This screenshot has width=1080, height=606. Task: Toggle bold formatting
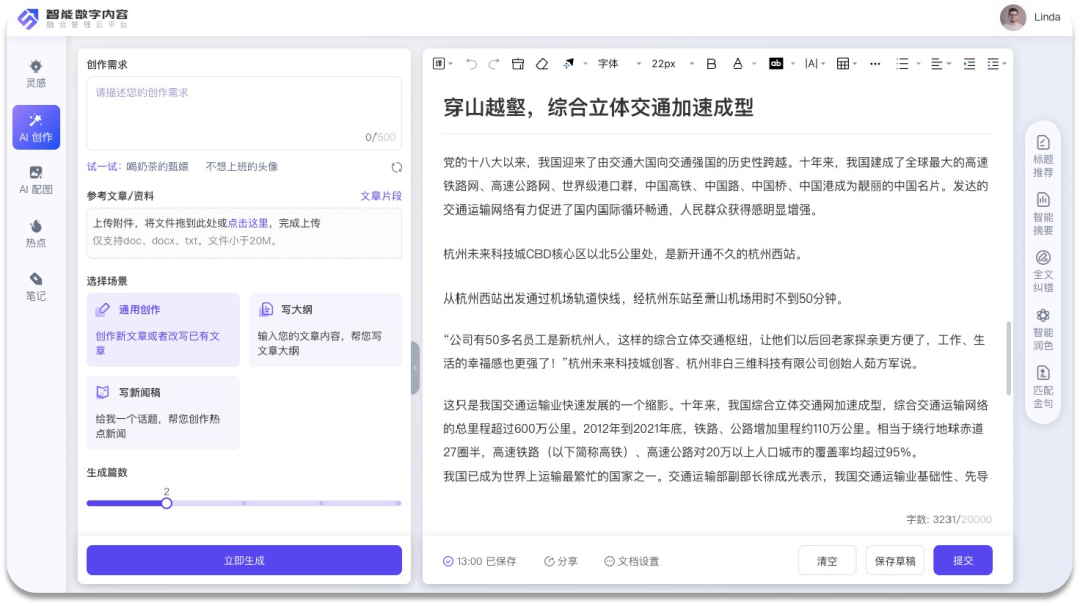(711, 64)
